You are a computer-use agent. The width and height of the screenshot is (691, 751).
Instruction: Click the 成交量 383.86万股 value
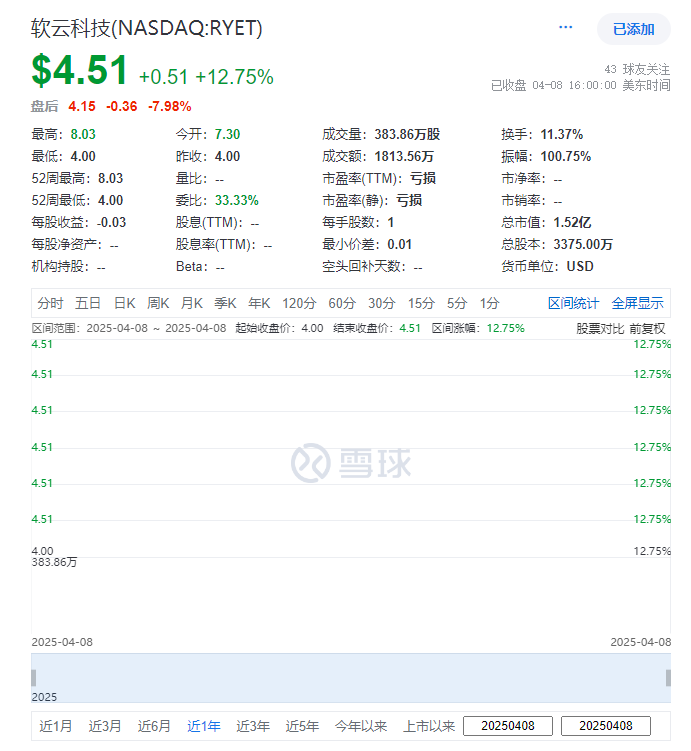(x=407, y=135)
